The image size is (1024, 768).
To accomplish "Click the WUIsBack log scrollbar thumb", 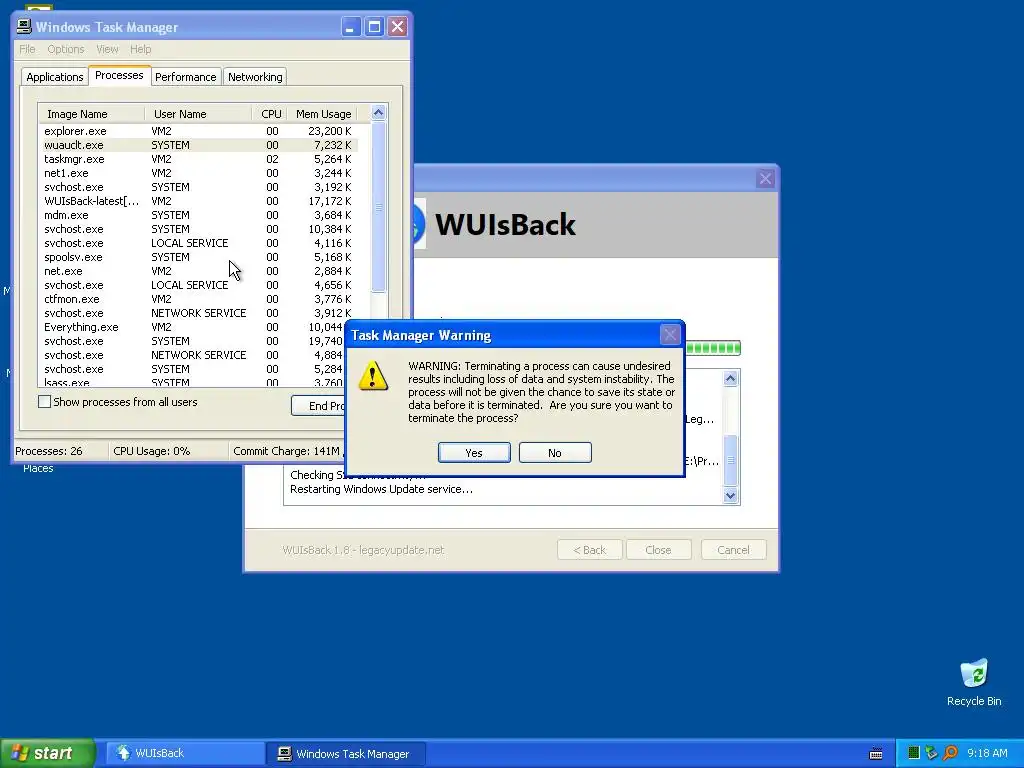I will click(x=731, y=460).
